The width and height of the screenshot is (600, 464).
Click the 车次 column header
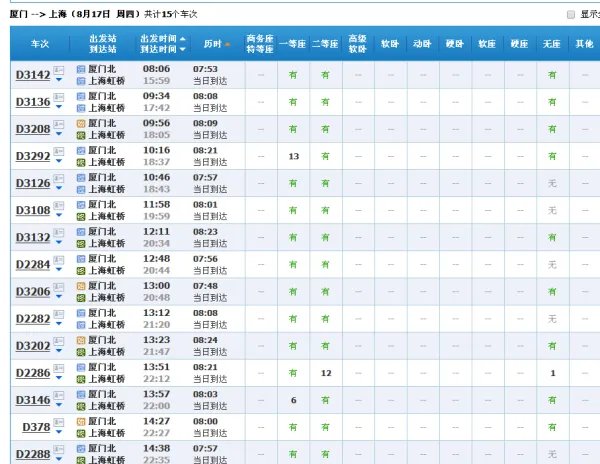[40, 44]
